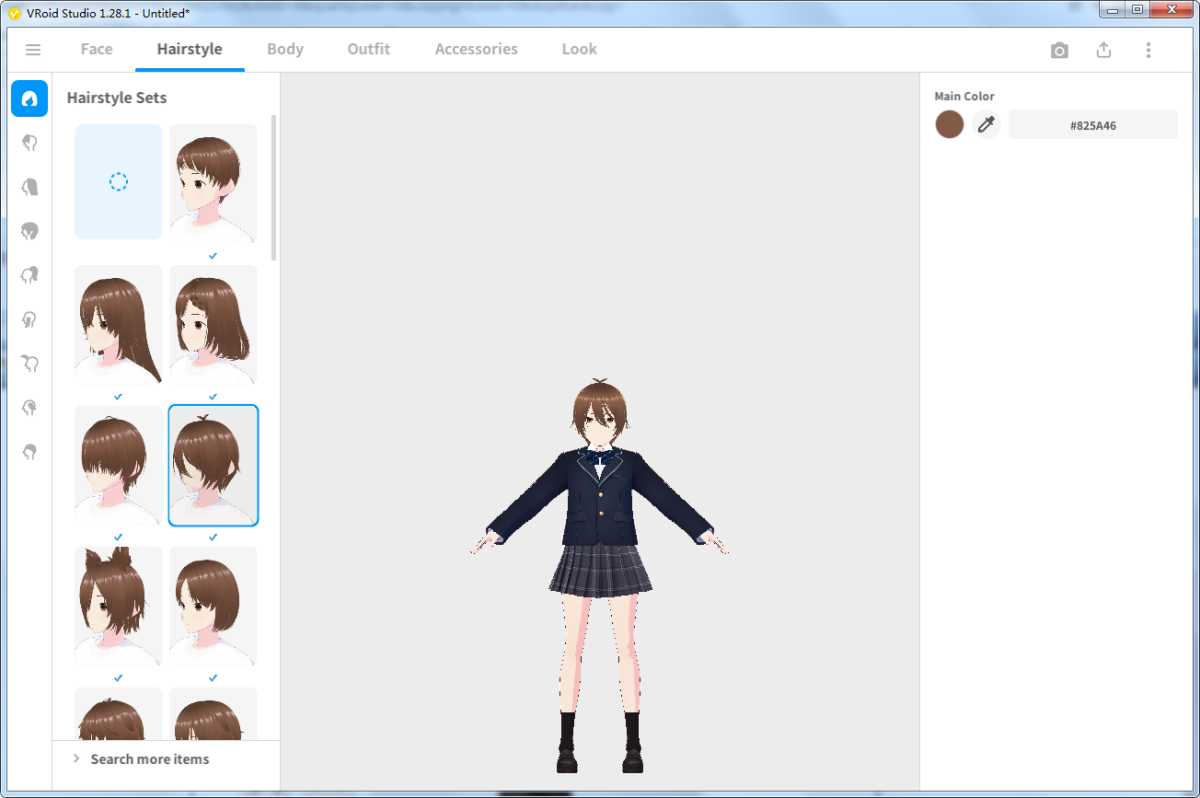This screenshot has width=1200, height=798.
Task: Toggle selection of the top-right hairstyle thumbnail
Action: pyautogui.click(x=213, y=182)
